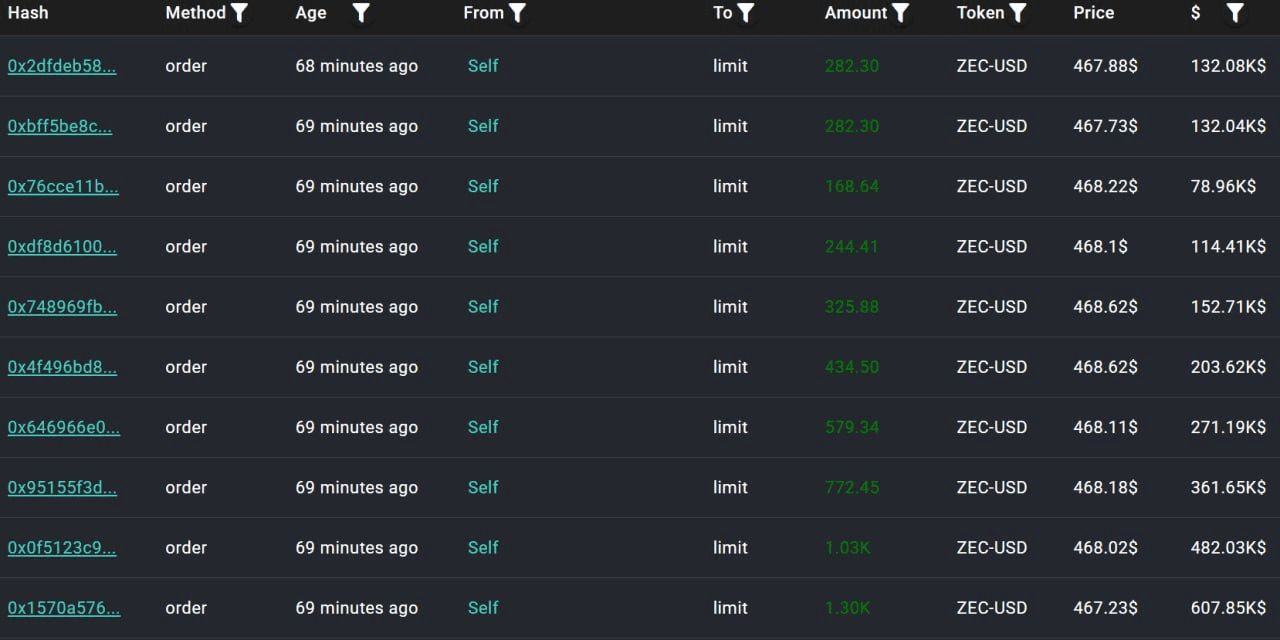Open transaction hash 0x4f496bd8...
Viewport: 1280px width, 640px height.
pos(62,367)
